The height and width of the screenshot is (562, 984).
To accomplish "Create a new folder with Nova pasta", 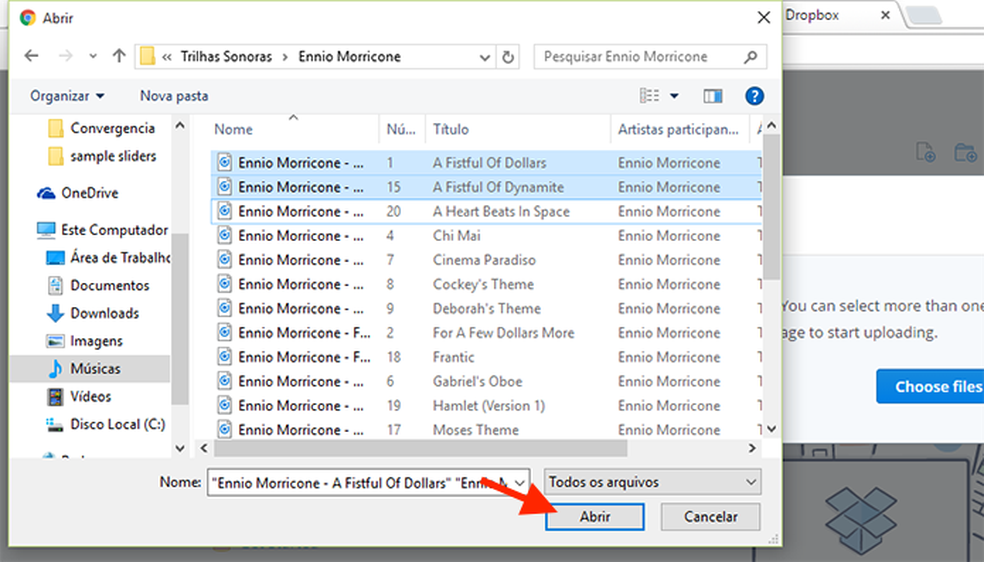I will [174, 96].
